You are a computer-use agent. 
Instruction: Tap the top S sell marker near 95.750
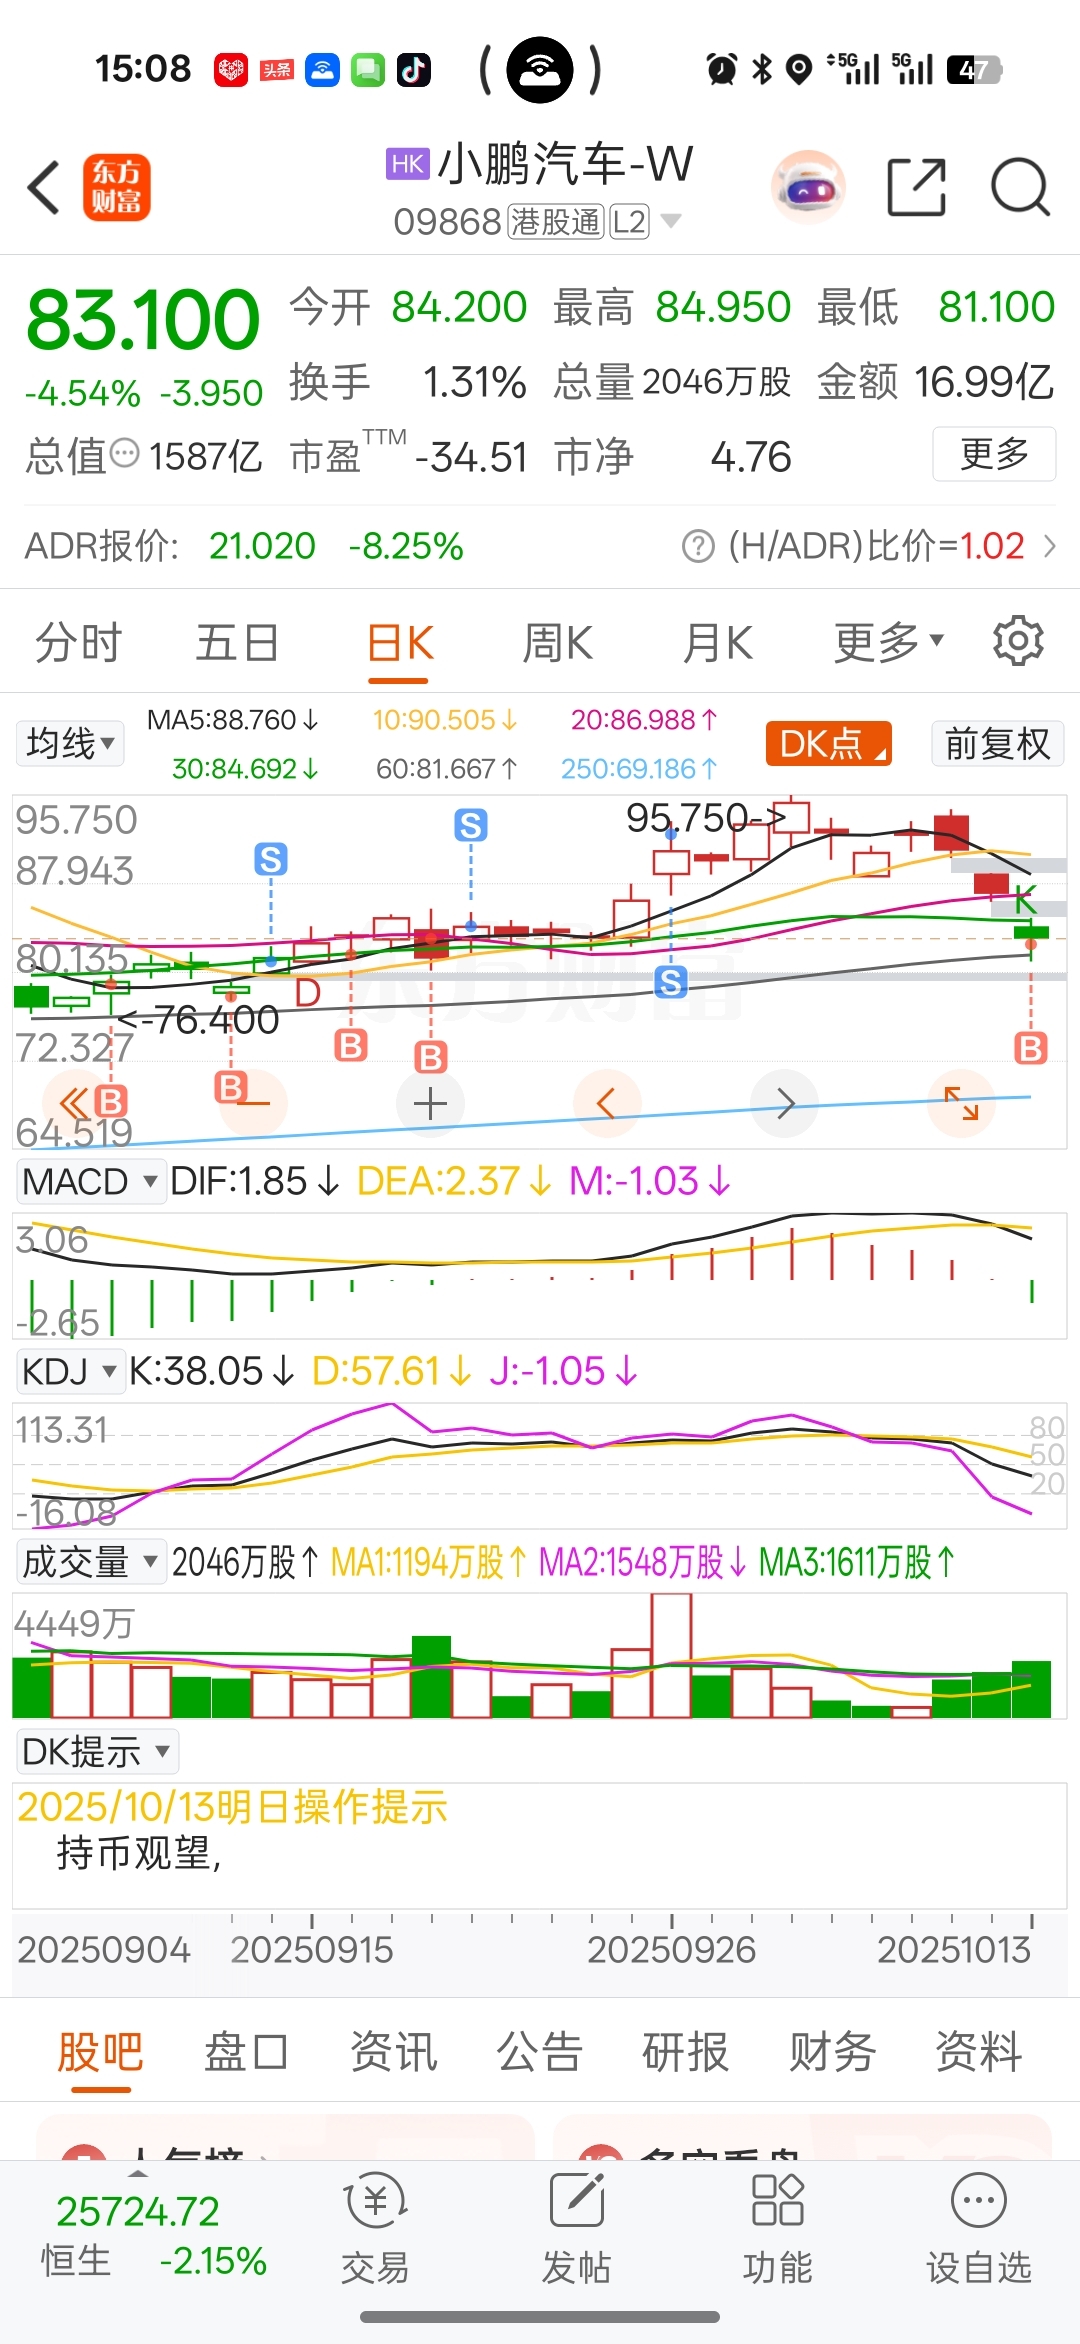pyautogui.click(x=471, y=825)
